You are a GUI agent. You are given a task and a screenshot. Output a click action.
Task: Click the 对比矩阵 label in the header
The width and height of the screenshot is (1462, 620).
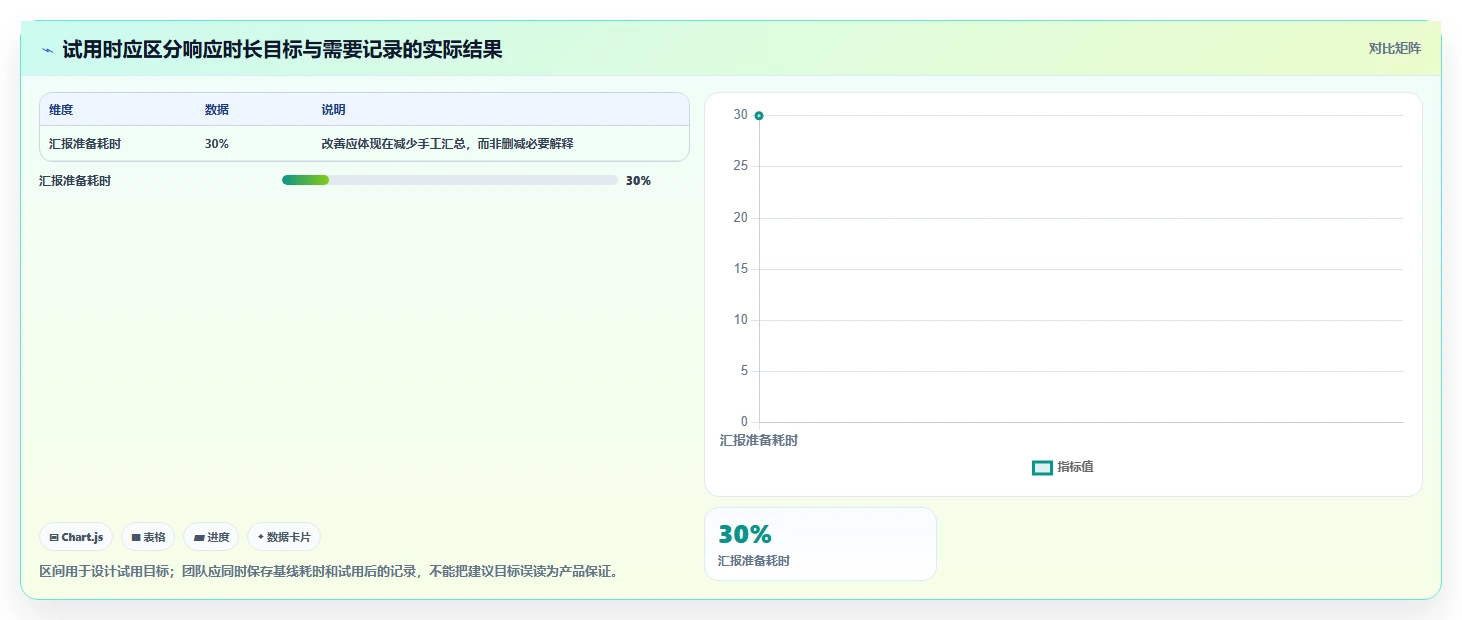(x=1394, y=48)
